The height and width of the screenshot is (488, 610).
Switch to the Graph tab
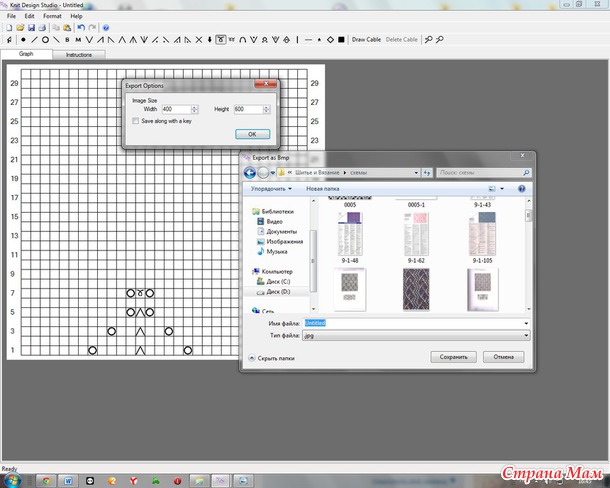[26, 54]
